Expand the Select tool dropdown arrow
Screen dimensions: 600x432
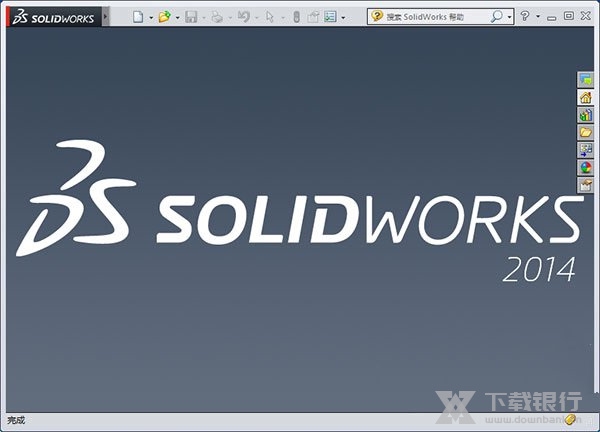(283, 18)
